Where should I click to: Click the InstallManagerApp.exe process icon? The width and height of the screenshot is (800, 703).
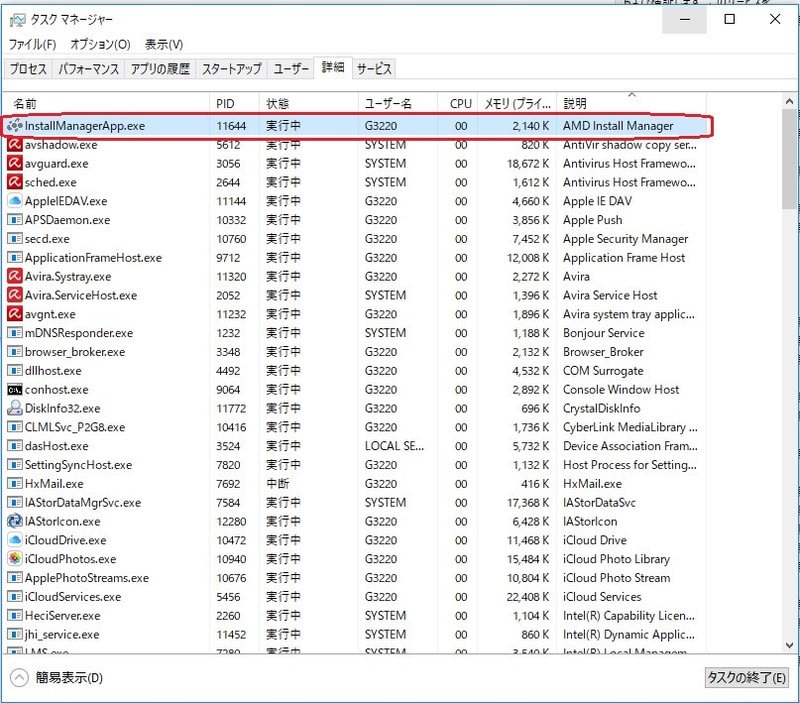[x=15, y=125]
